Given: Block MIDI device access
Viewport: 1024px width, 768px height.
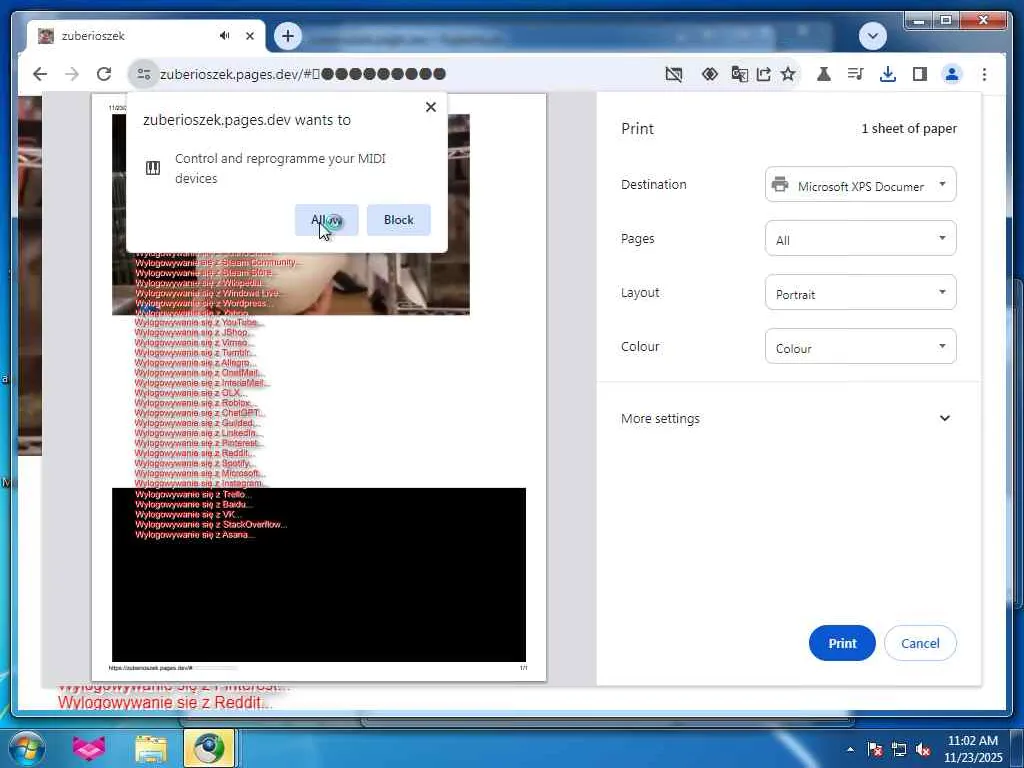Looking at the screenshot, I should click(x=398, y=220).
